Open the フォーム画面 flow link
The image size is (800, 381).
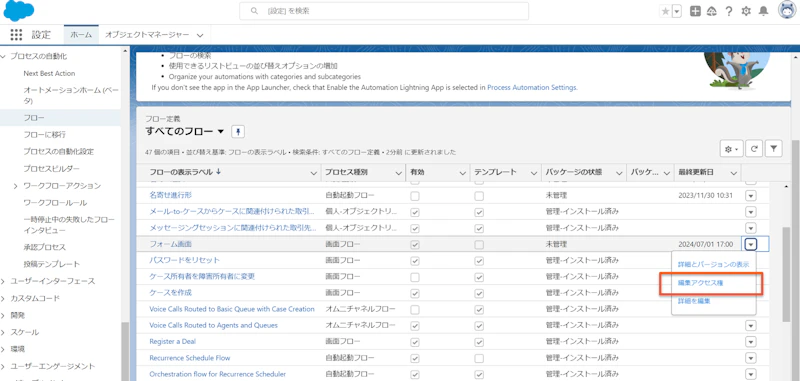[x=170, y=244]
